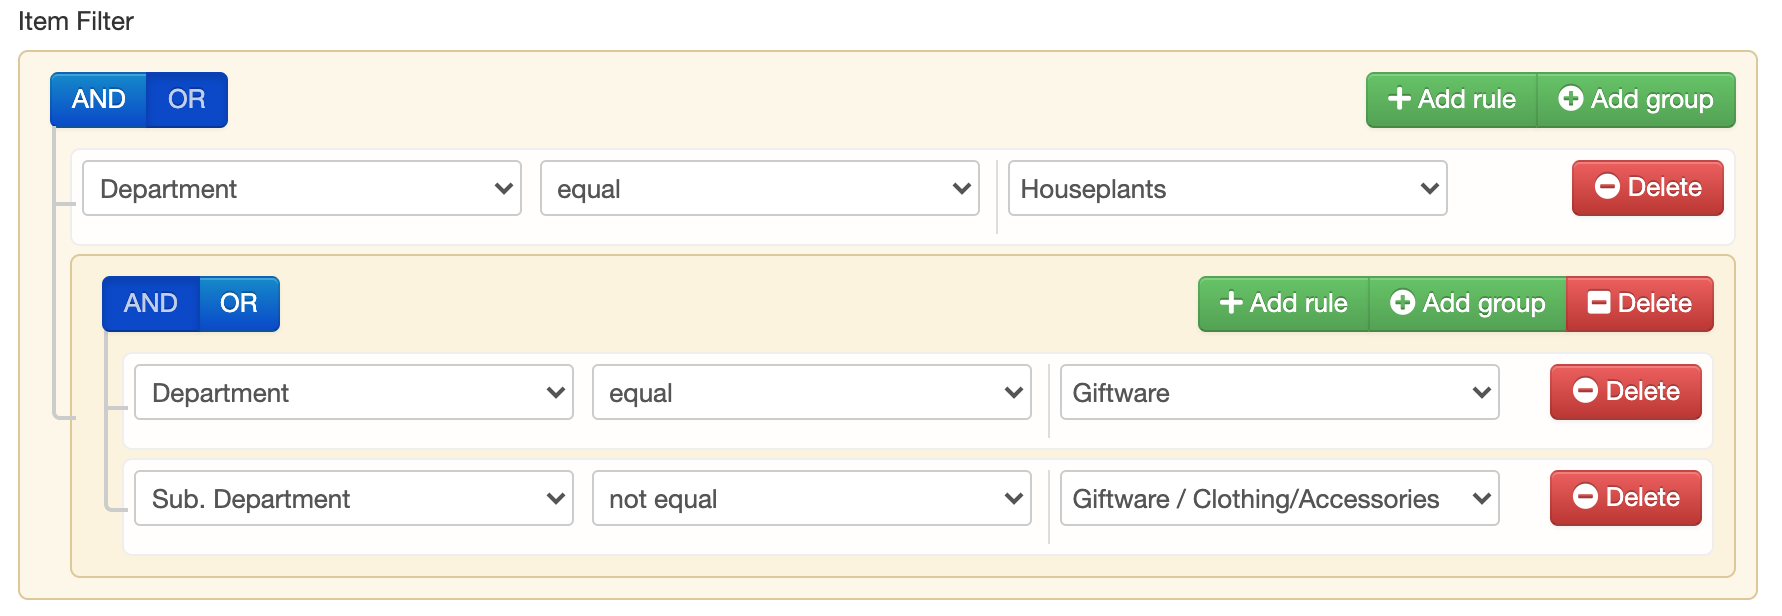The height and width of the screenshot is (616, 1782).
Task: Toggle outer group condition to OR
Action: [x=187, y=100]
